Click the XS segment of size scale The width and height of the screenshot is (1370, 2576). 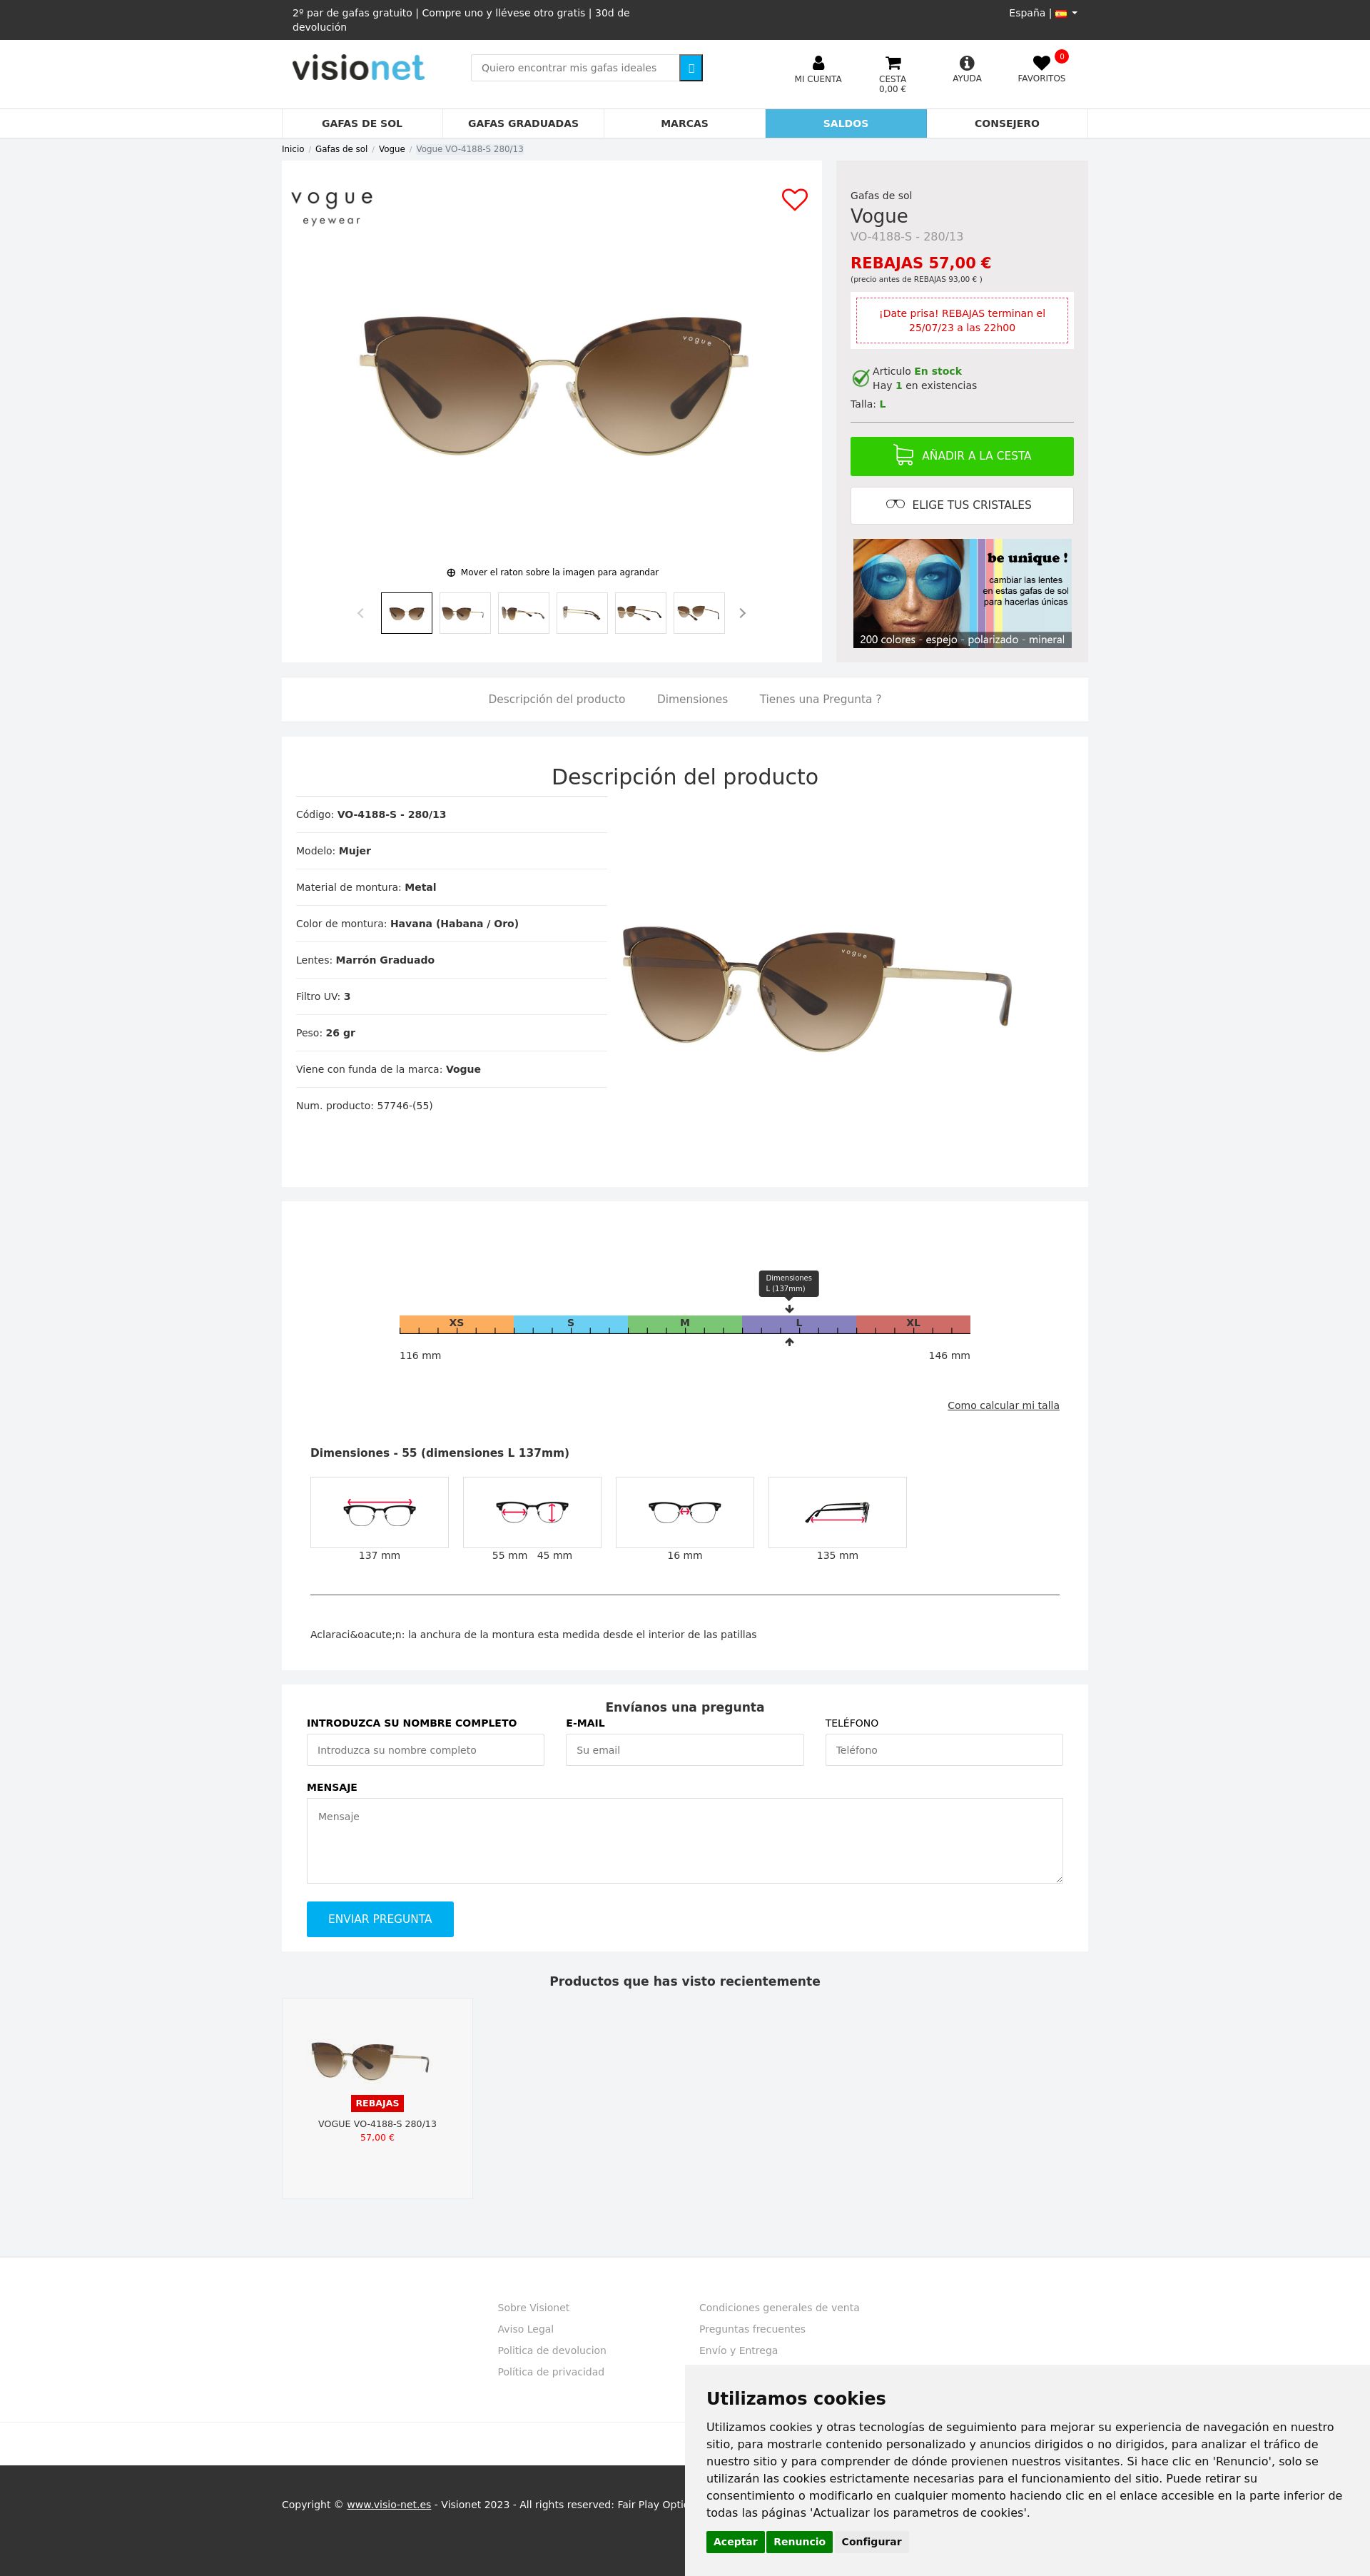pyautogui.click(x=456, y=1324)
